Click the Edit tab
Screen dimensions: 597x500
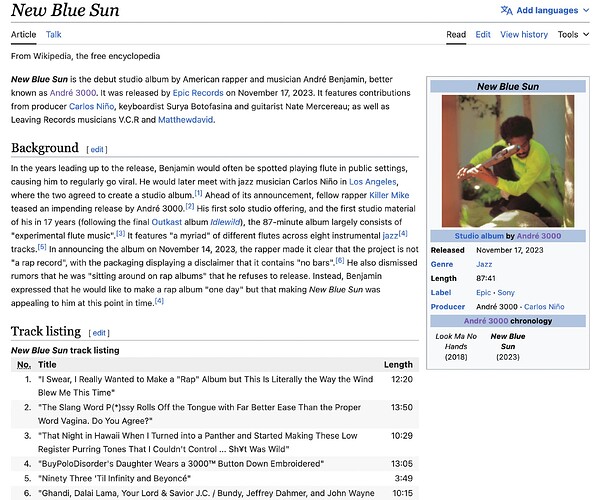tap(483, 35)
